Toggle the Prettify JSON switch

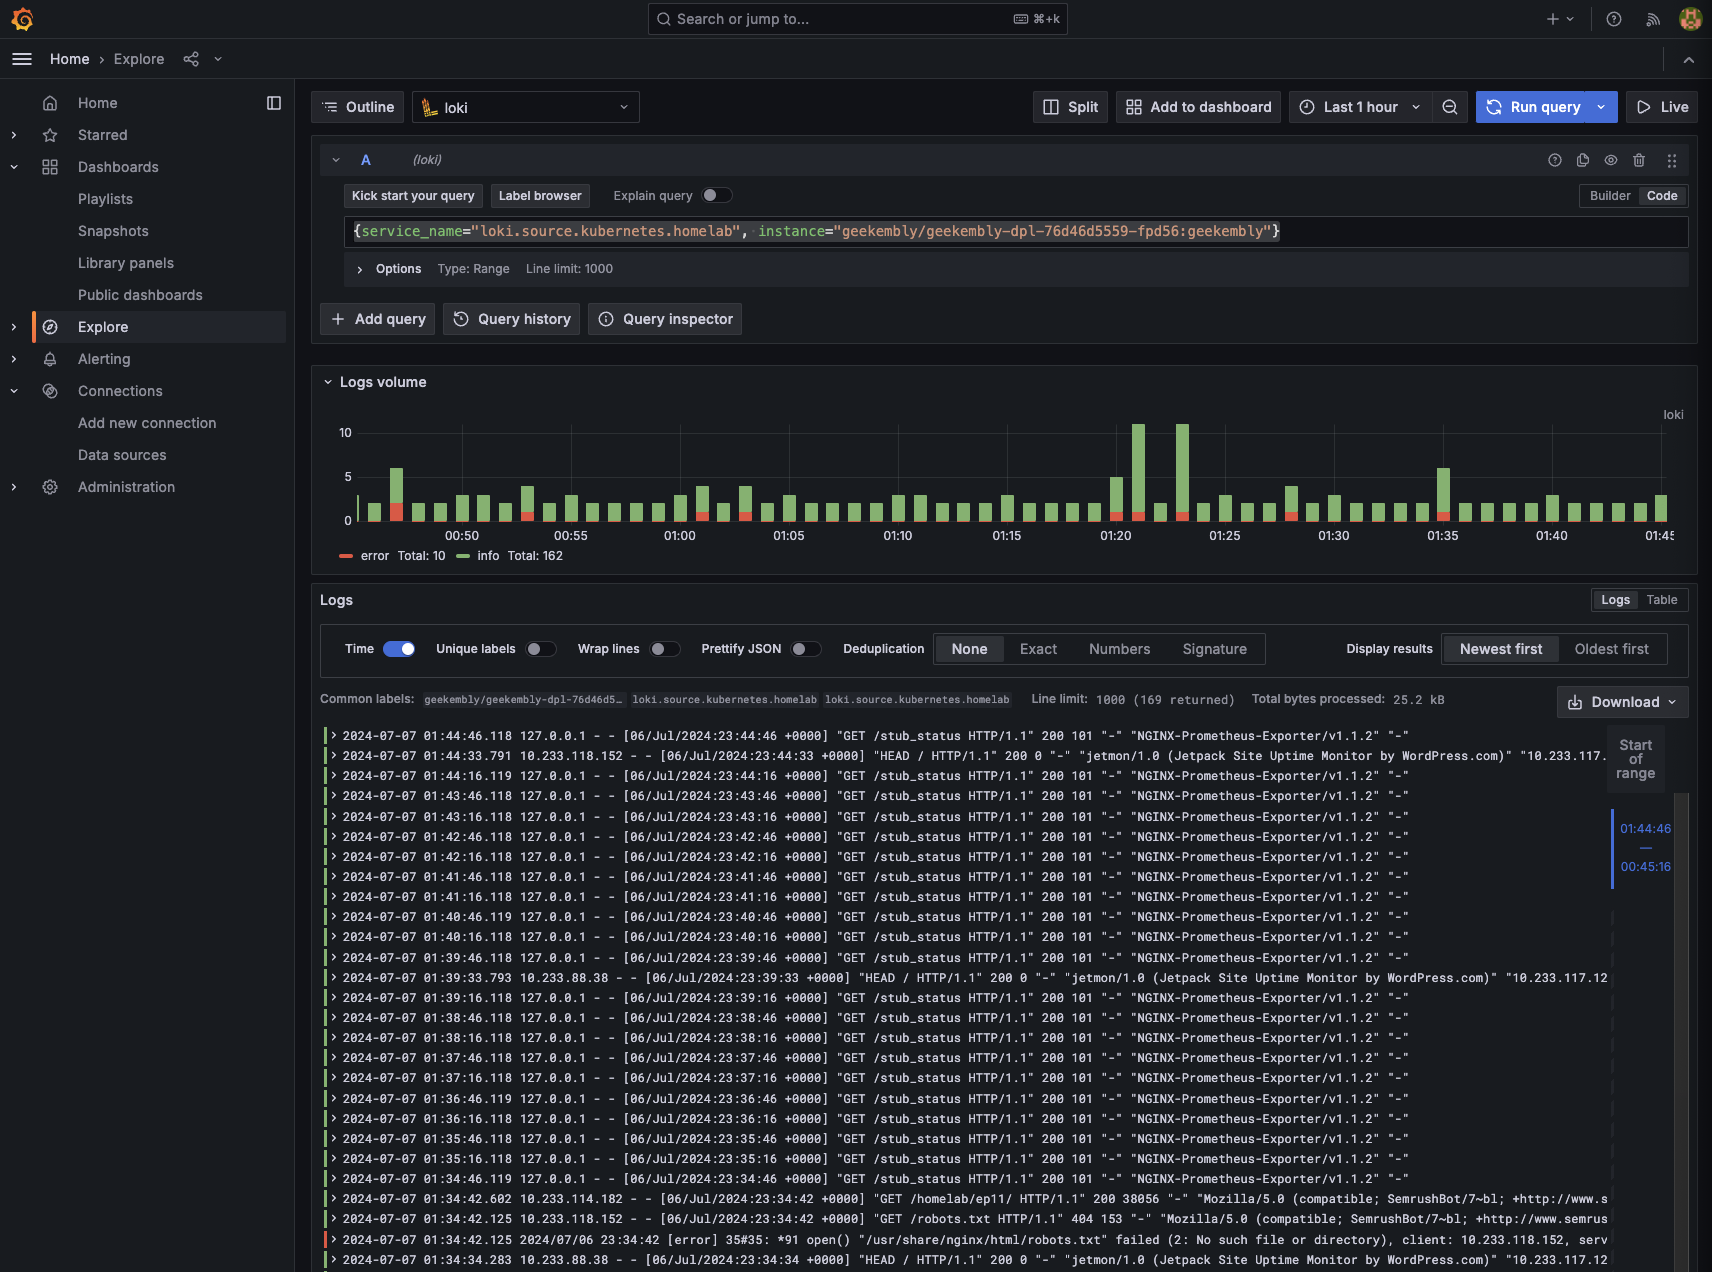point(805,649)
